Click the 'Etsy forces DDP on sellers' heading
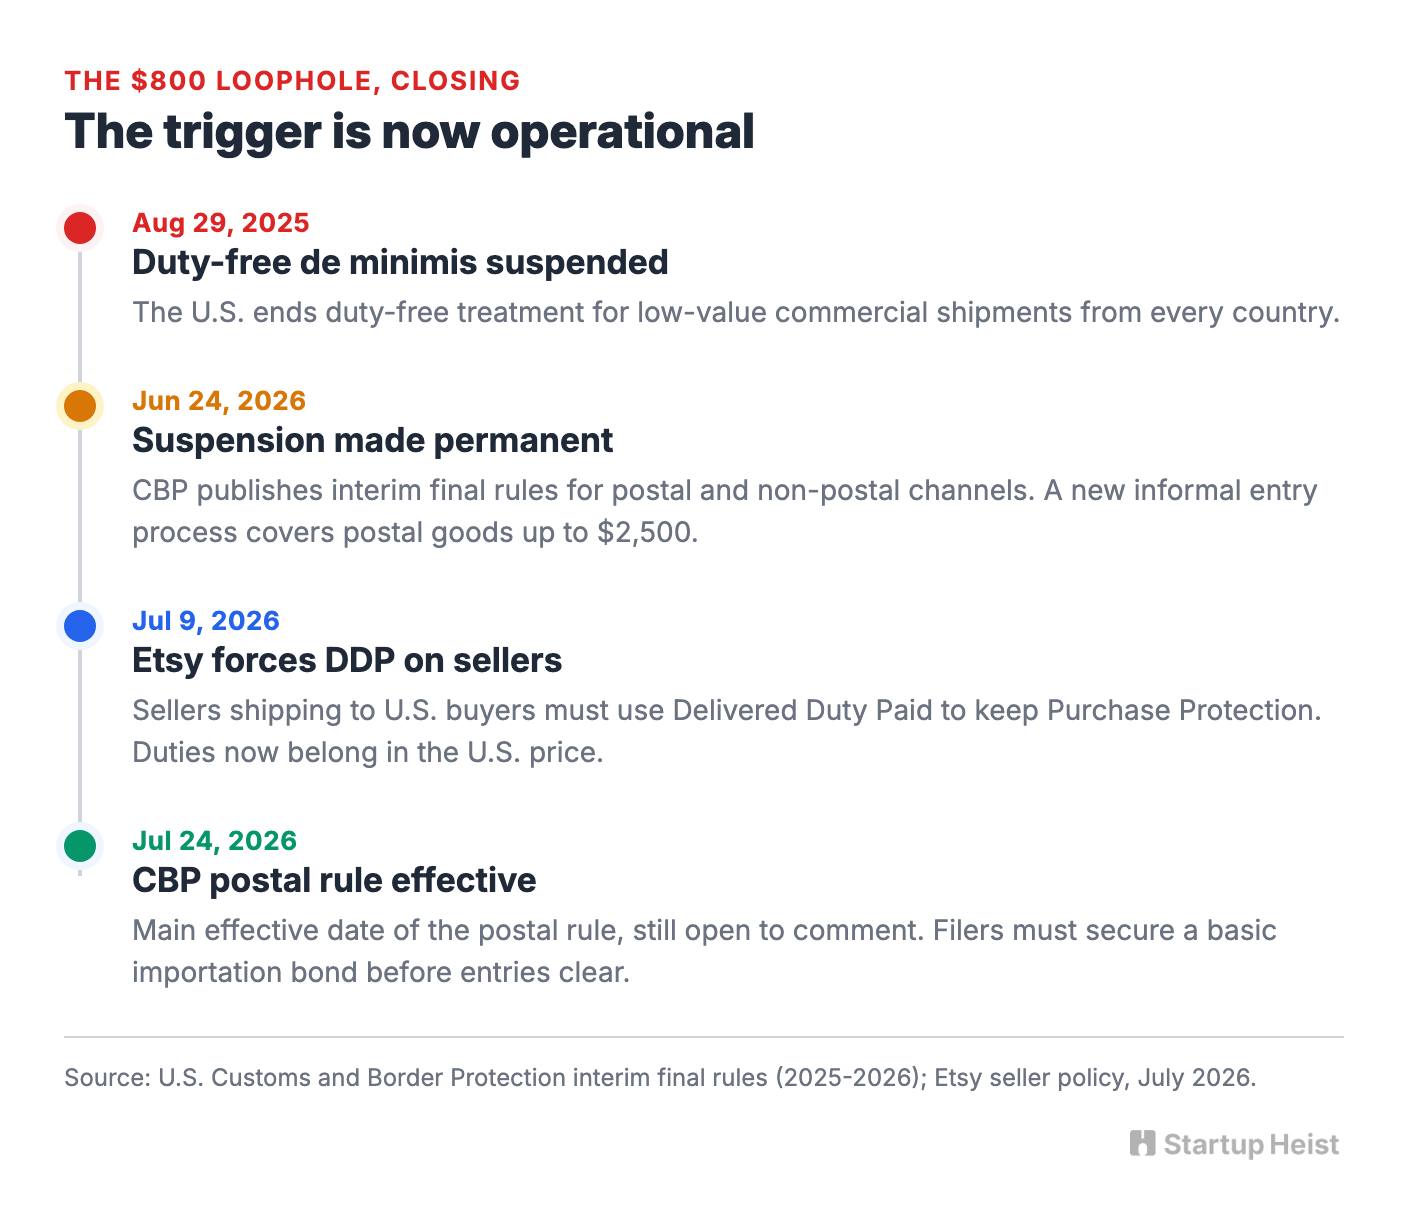This screenshot has width=1408, height=1228. (347, 660)
